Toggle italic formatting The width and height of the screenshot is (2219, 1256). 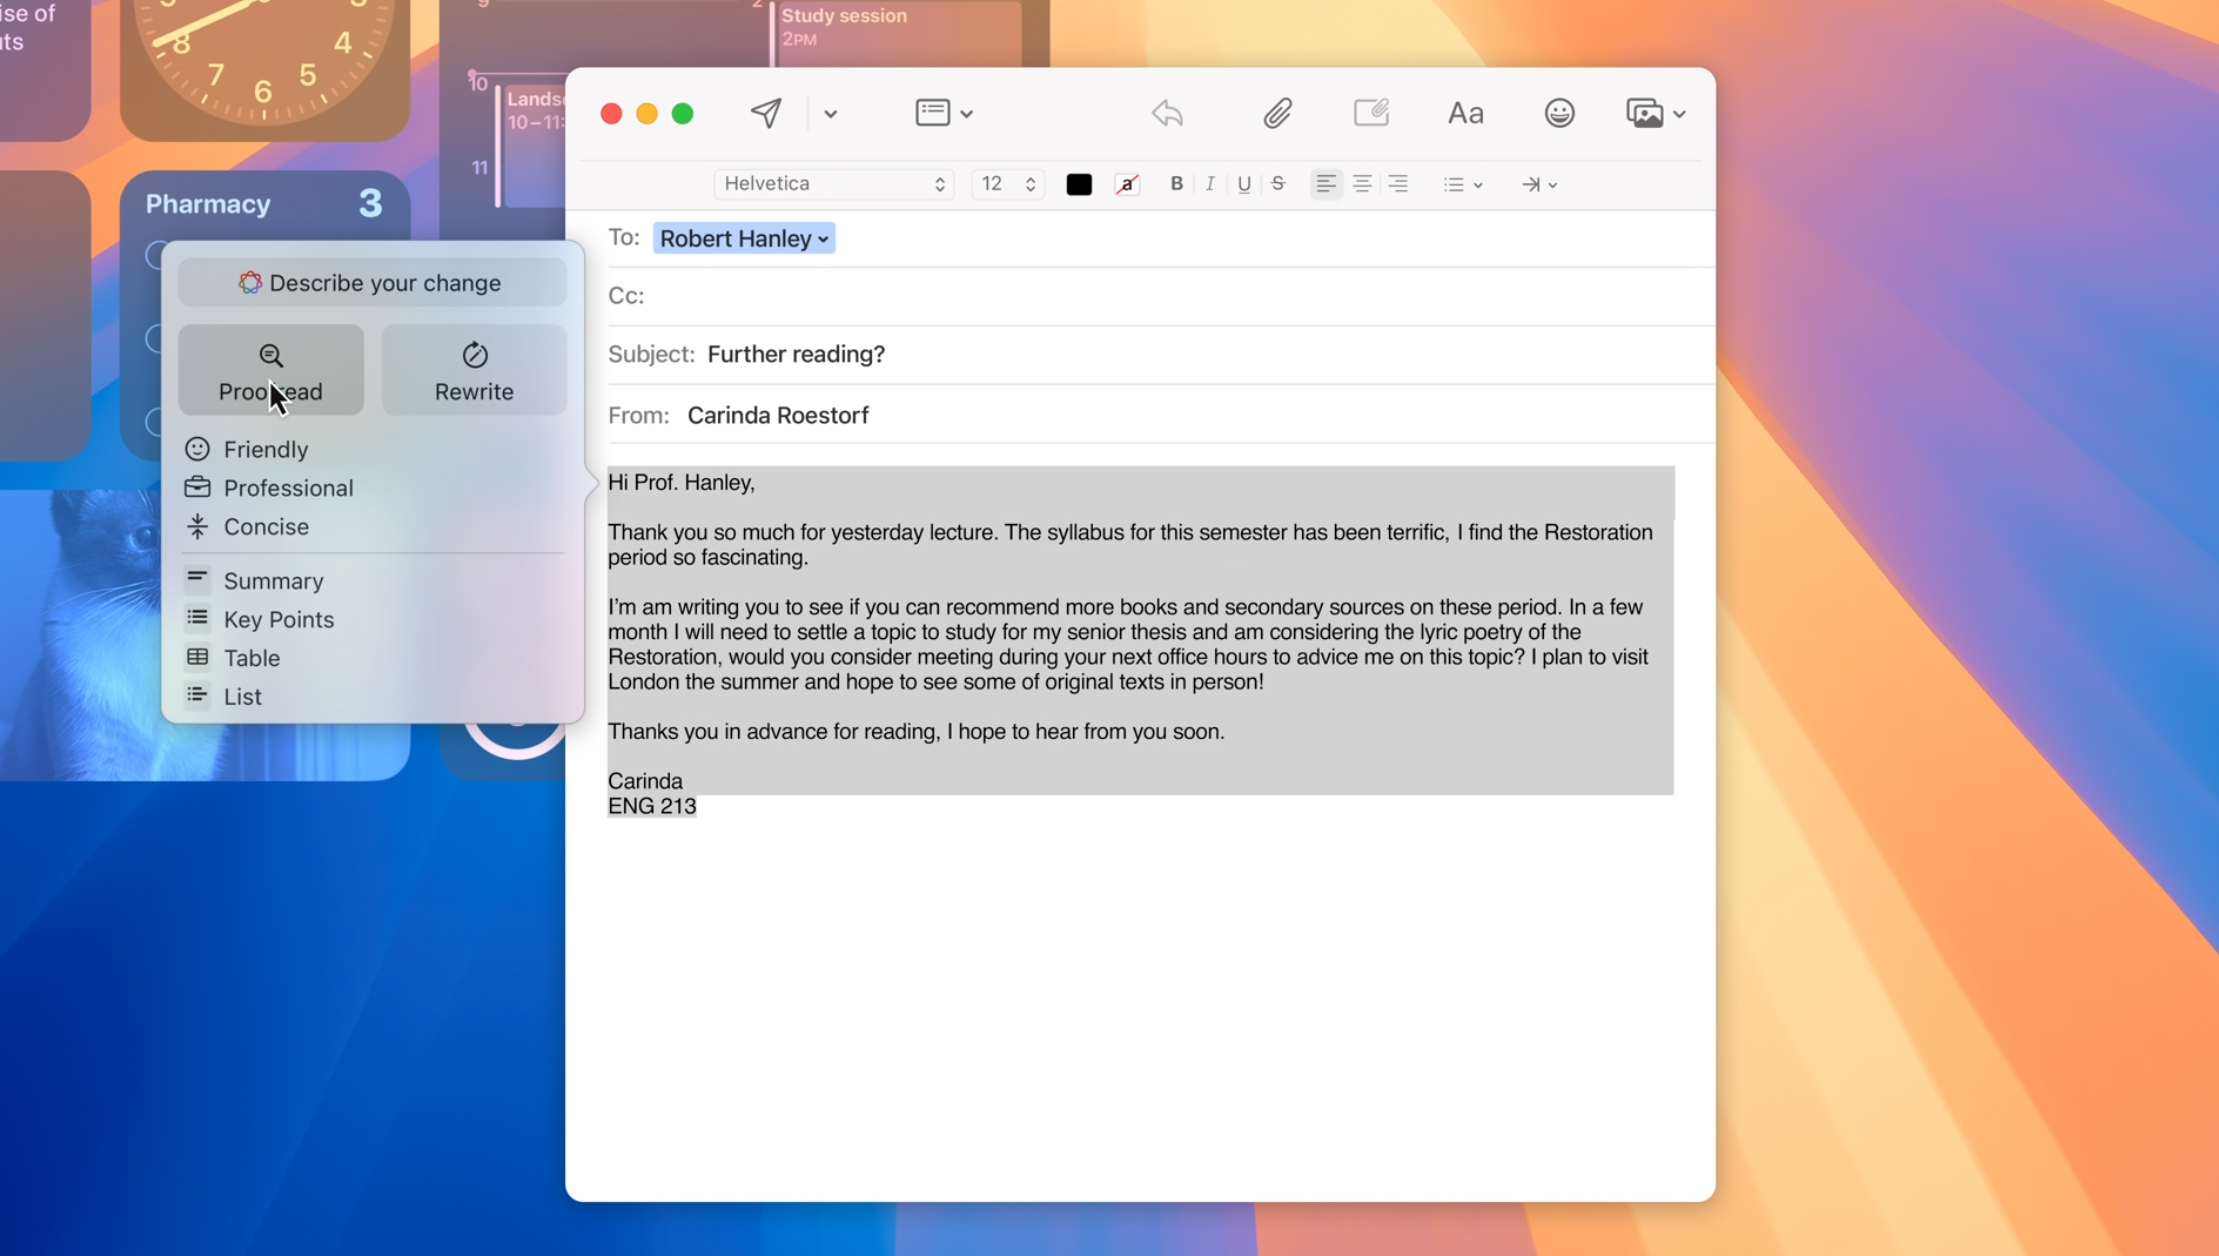(1210, 184)
